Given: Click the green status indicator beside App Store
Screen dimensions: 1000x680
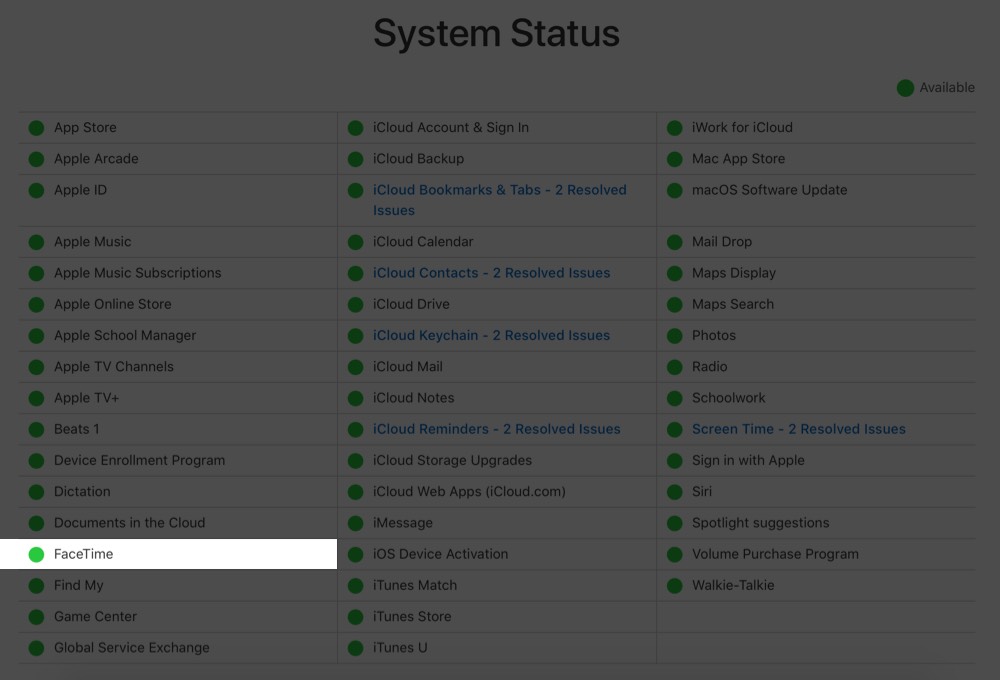Looking at the screenshot, I should [36, 127].
